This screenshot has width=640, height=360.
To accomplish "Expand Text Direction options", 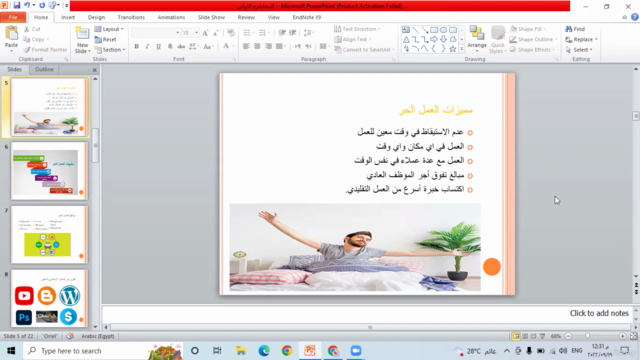I will point(357,29).
